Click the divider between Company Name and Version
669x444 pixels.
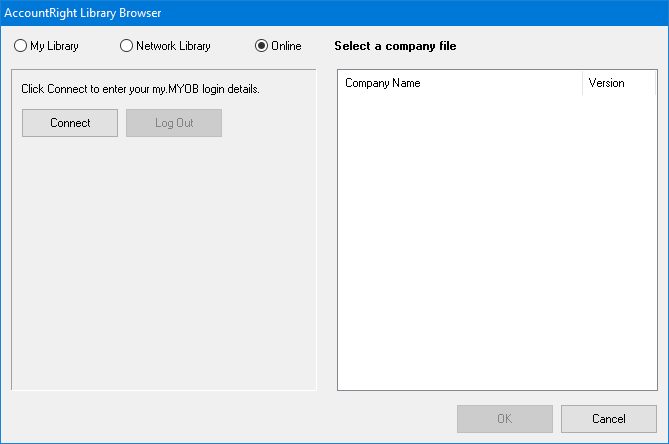click(582, 83)
